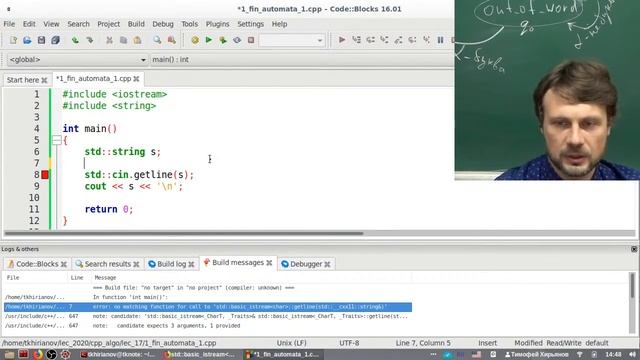Switch to the std::basic_istream taskbar window
This screenshot has height=360, width=640.
click(x=199, y=354)
